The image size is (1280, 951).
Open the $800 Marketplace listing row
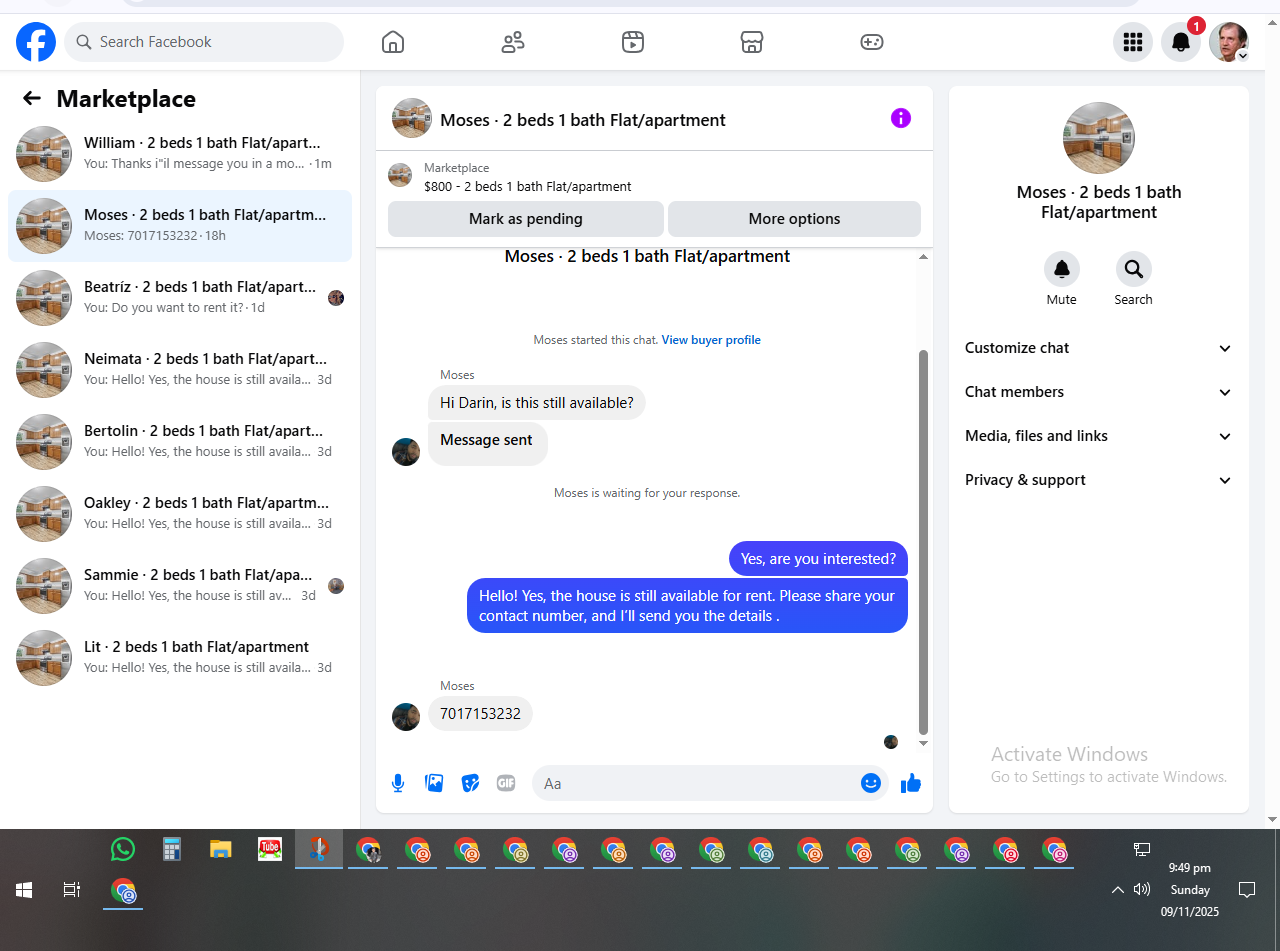(x=654, y=177)
